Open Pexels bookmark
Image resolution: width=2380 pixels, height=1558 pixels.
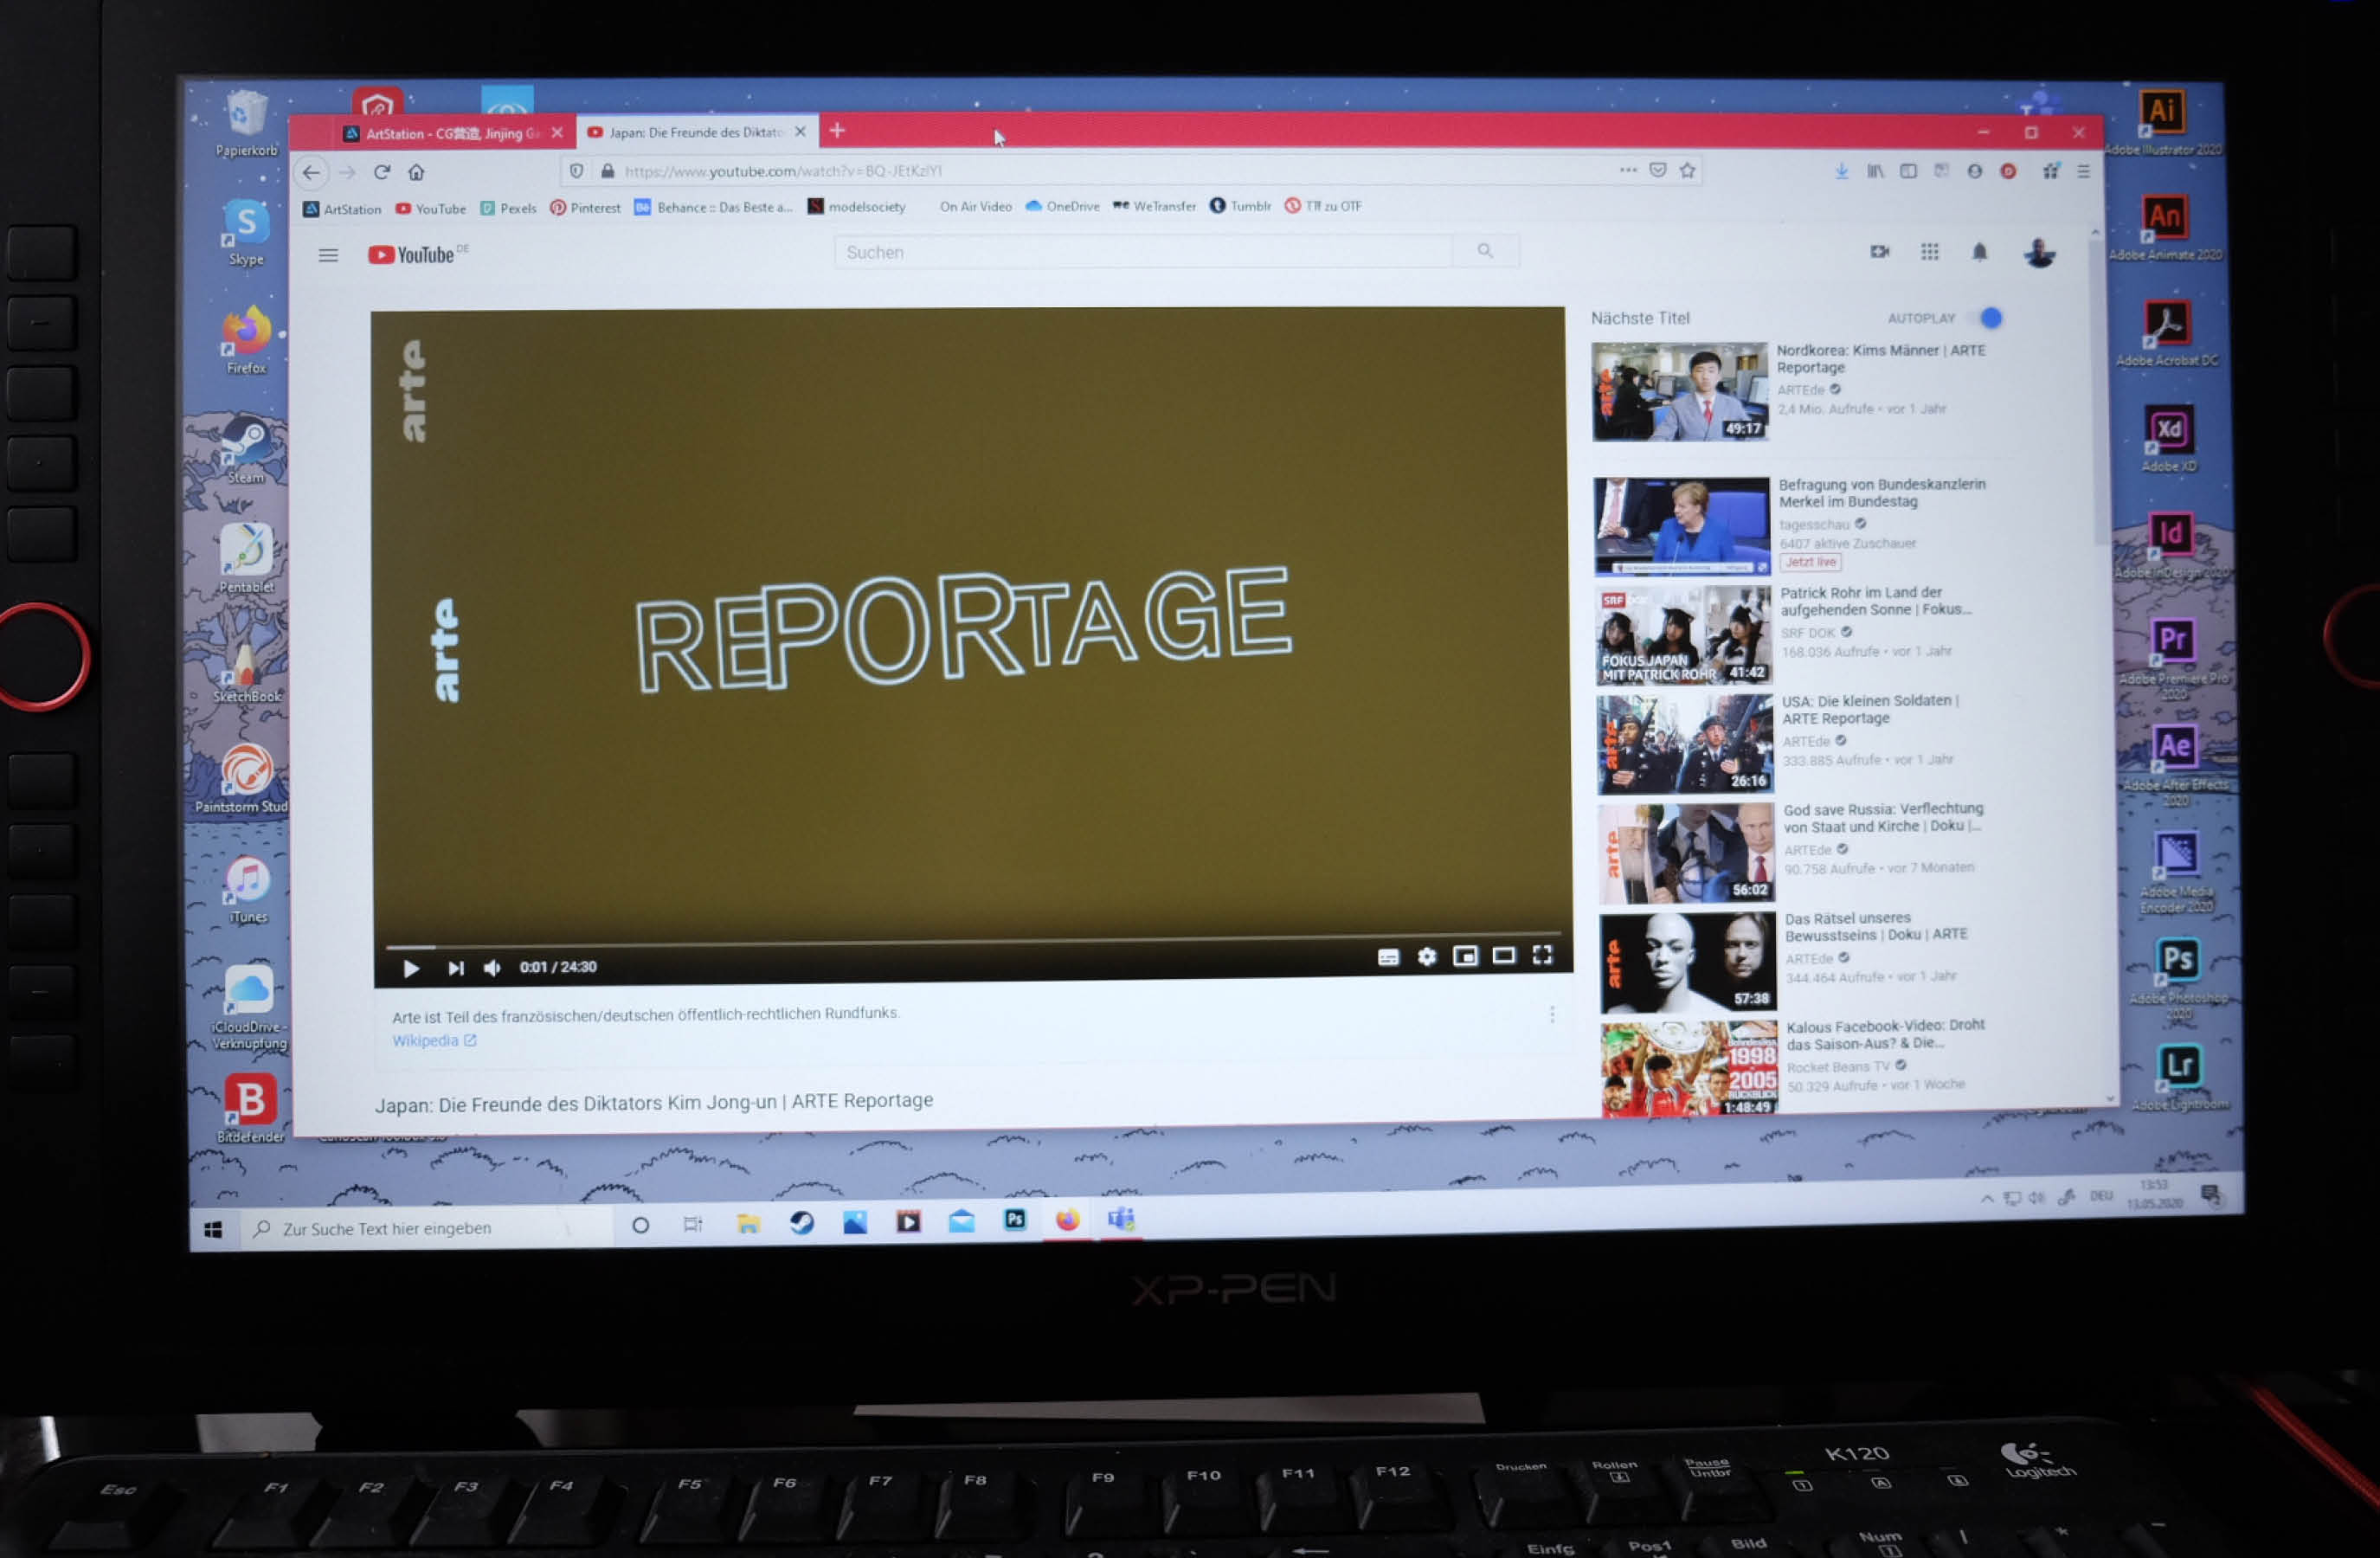[x=508, y=208]
